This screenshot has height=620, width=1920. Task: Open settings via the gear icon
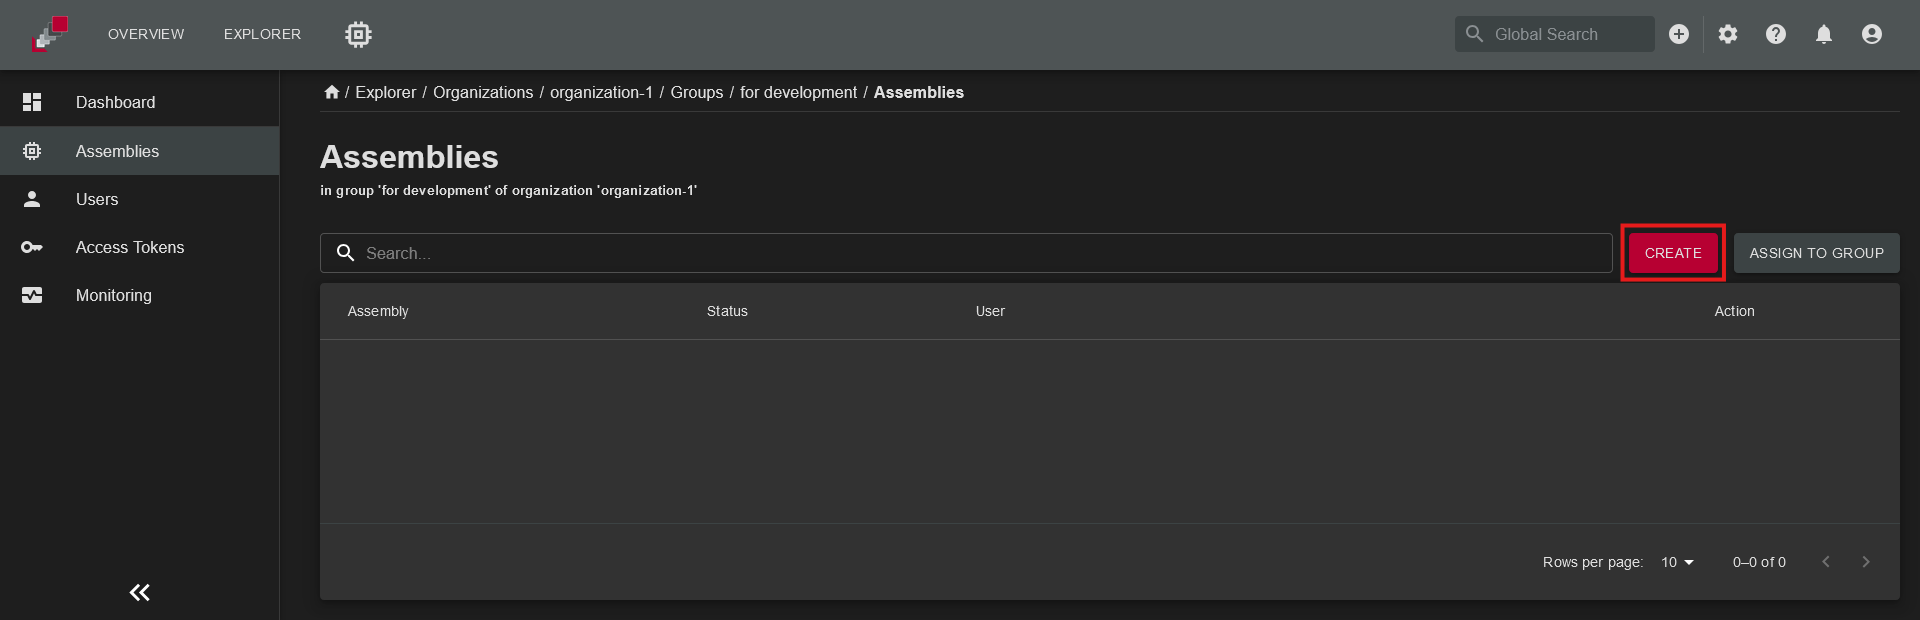[1728, 34]
